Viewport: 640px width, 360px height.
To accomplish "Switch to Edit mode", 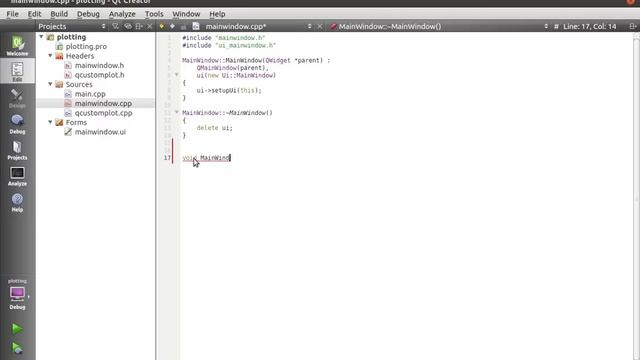I will [17, 71].
